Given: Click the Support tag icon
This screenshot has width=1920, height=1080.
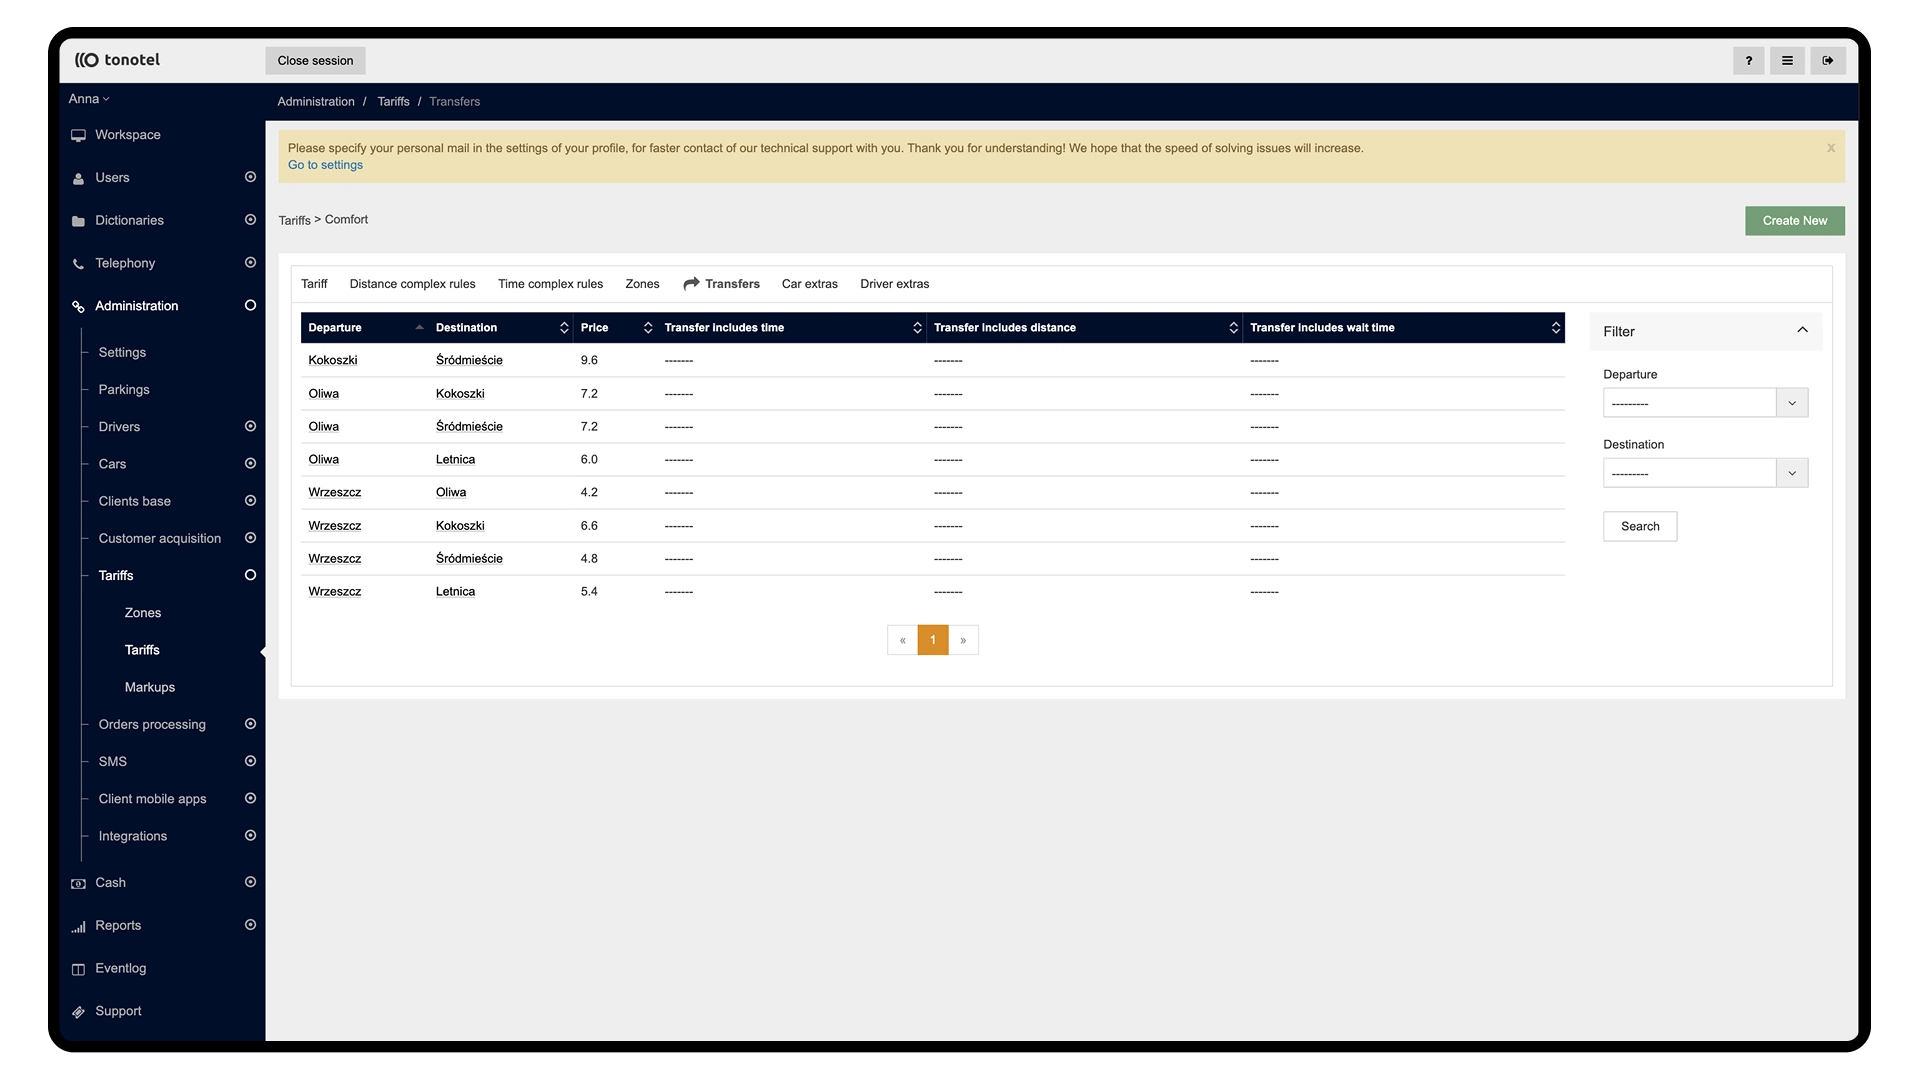Looking at the screenshot, I should coord(78,1012).
